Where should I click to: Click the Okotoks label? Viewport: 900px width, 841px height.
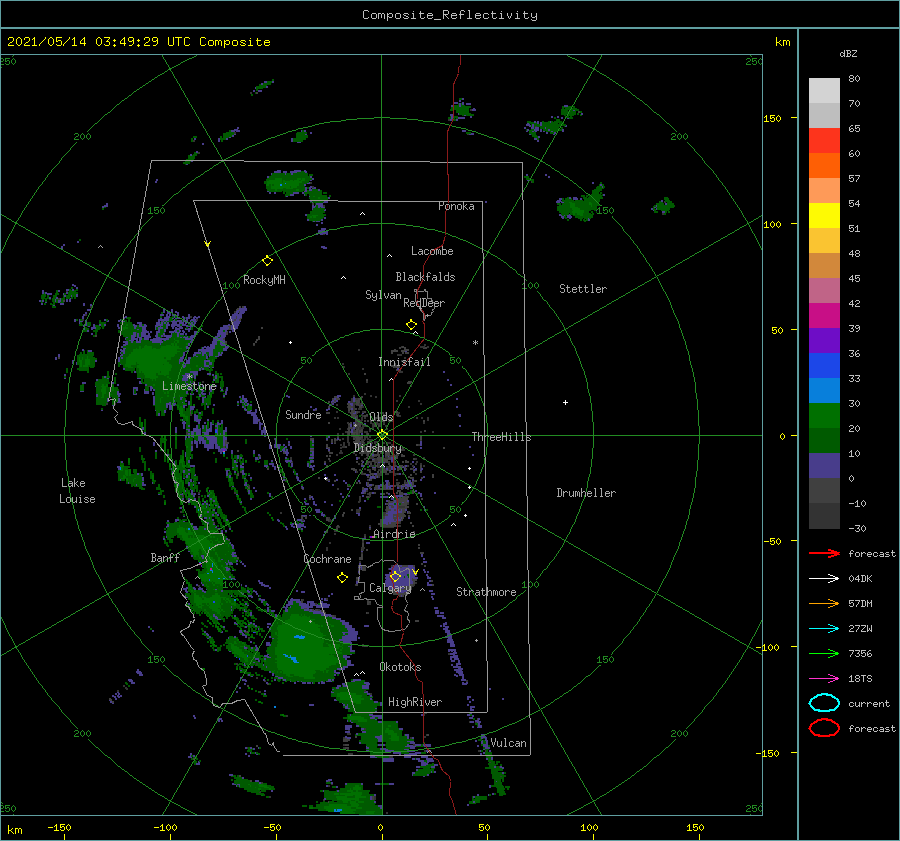coord(400,667)
